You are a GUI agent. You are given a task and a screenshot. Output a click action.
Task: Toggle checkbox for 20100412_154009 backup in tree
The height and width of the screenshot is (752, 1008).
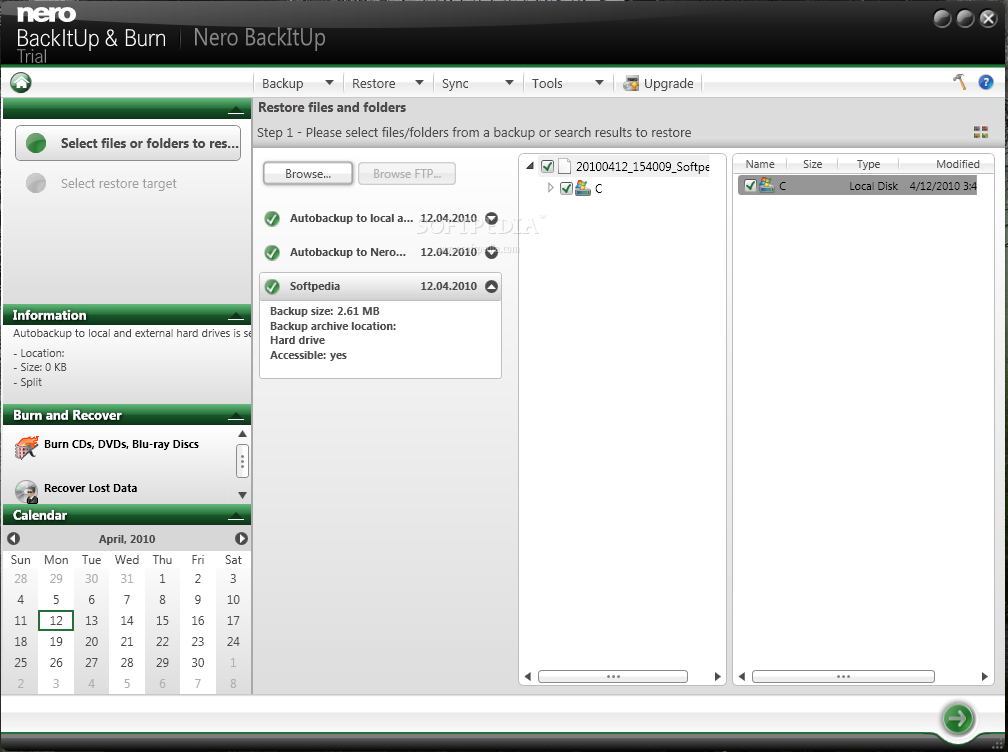pyautogui.click(x=547, y=166)
